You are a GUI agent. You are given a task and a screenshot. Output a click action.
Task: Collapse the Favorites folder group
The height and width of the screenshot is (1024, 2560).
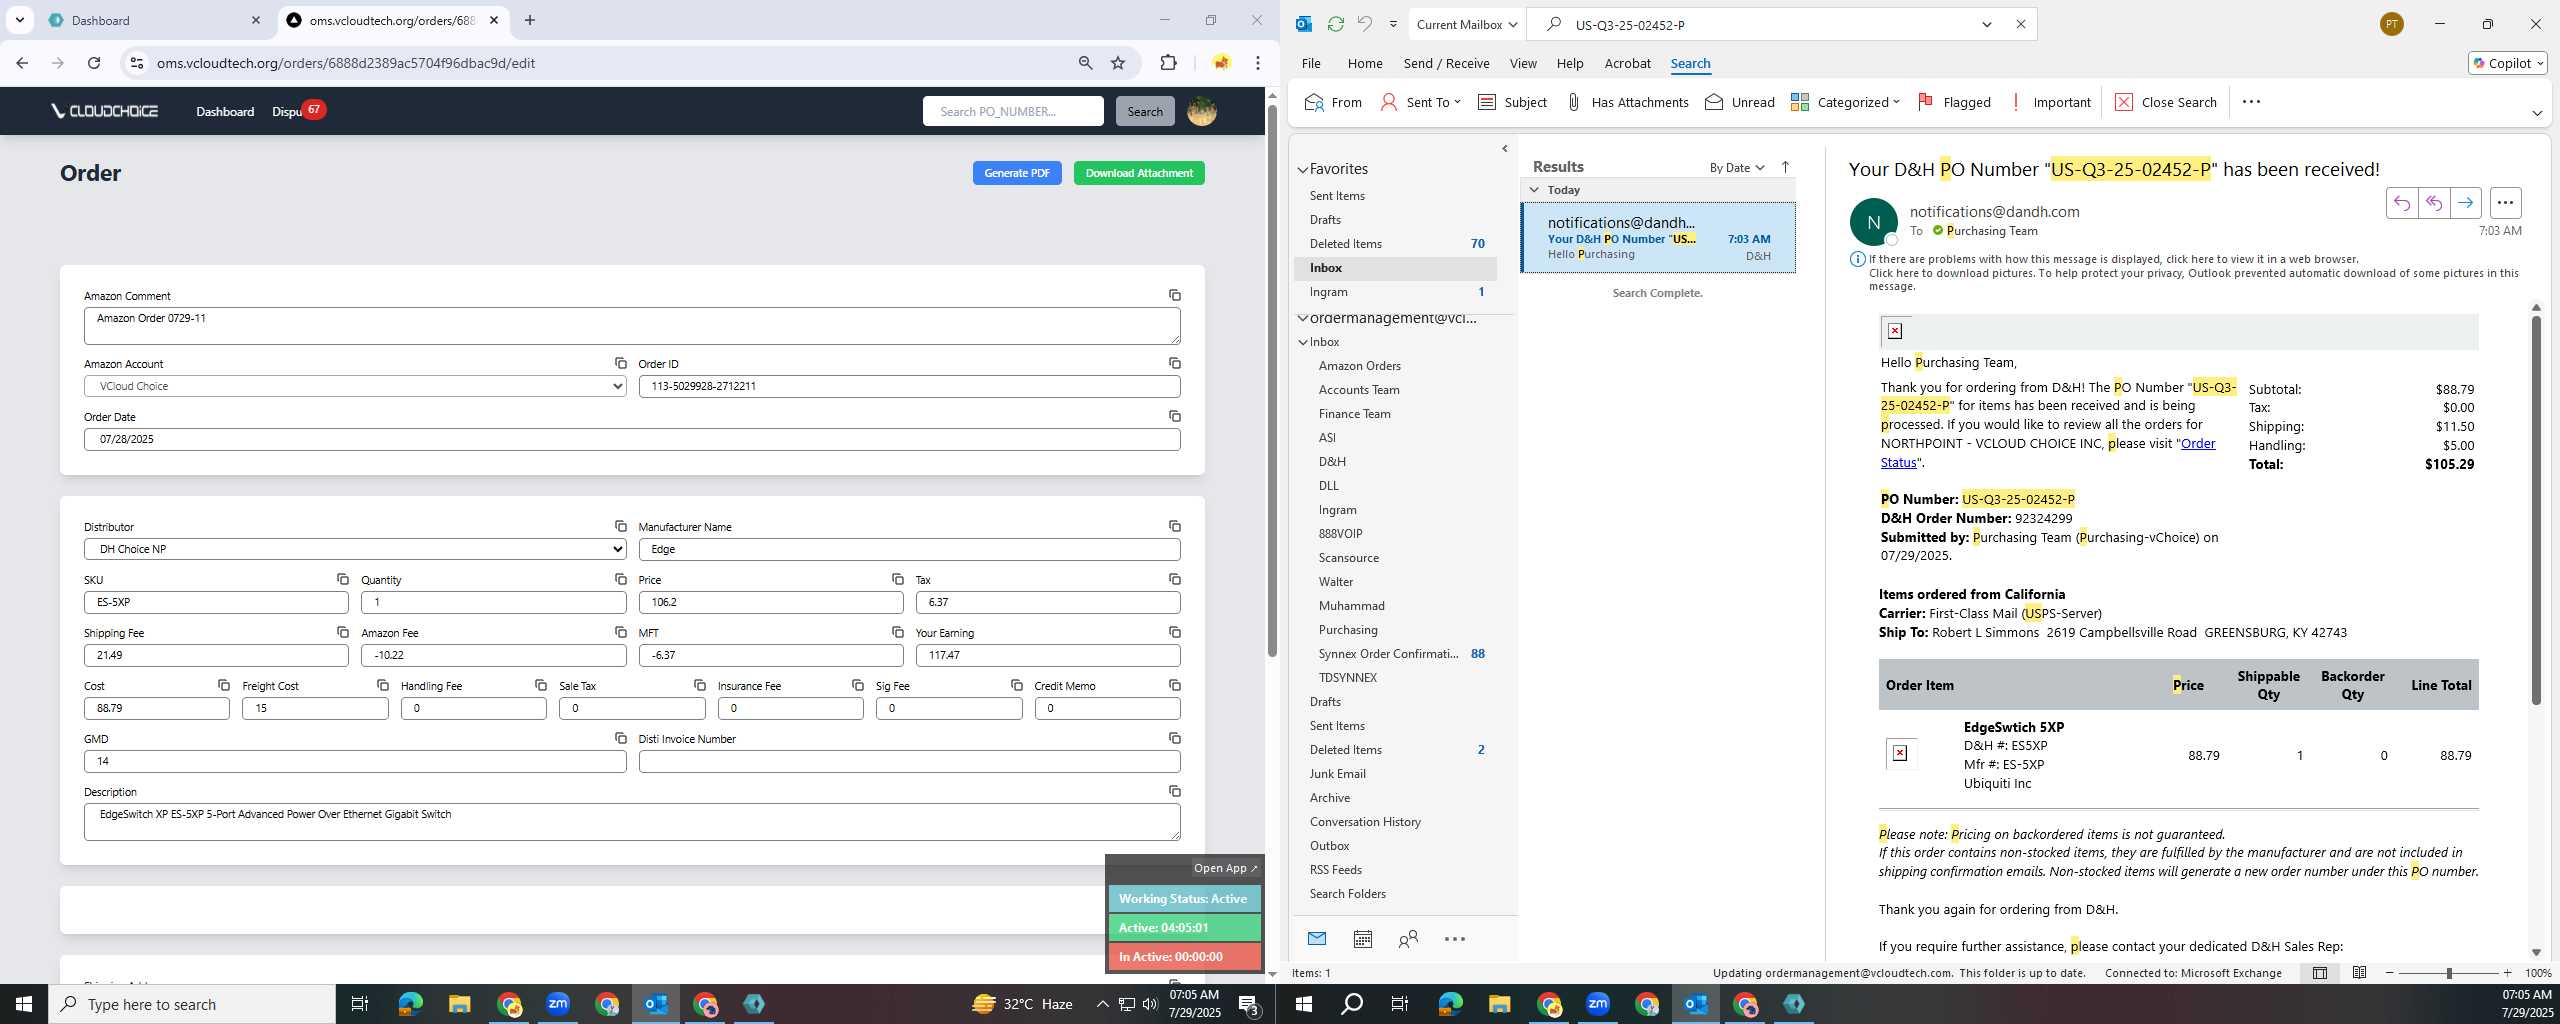(1303, 169)
